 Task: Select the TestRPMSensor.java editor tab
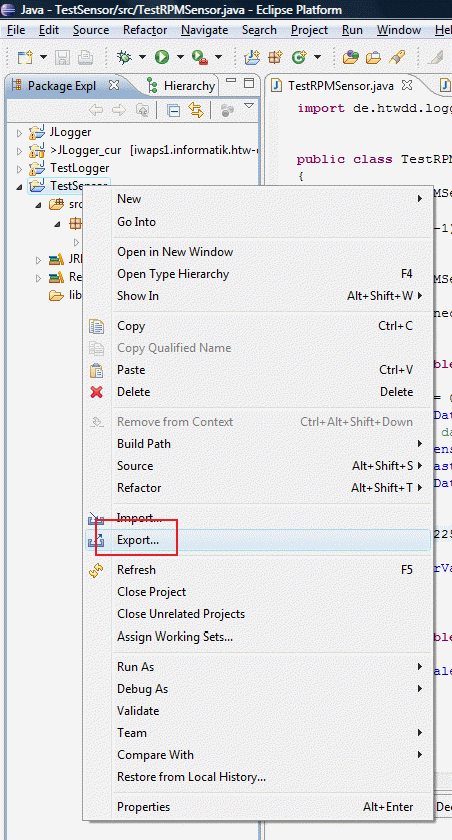[341, 86]
